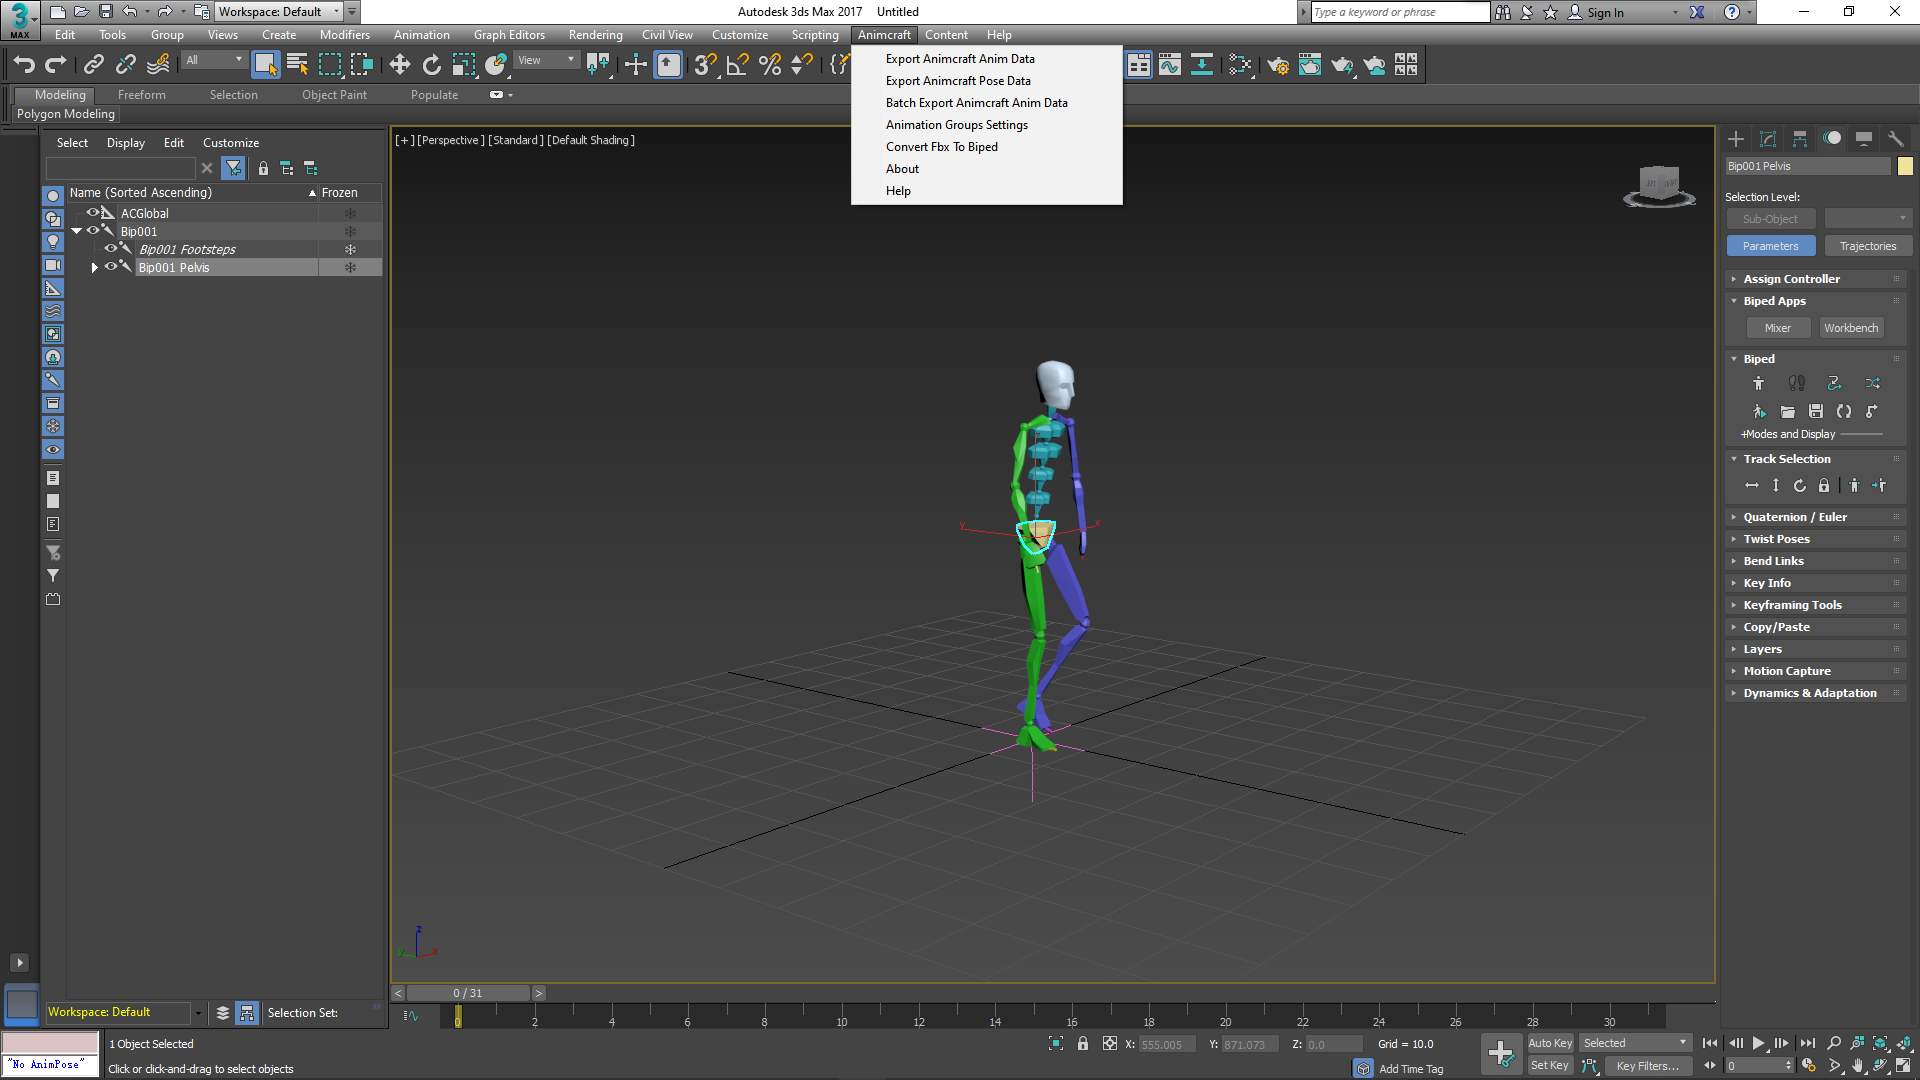Open the Hierarchy command panel tab
Image resolution: width=1920 pixels, height=1080 pixels.
(1800, 139)
